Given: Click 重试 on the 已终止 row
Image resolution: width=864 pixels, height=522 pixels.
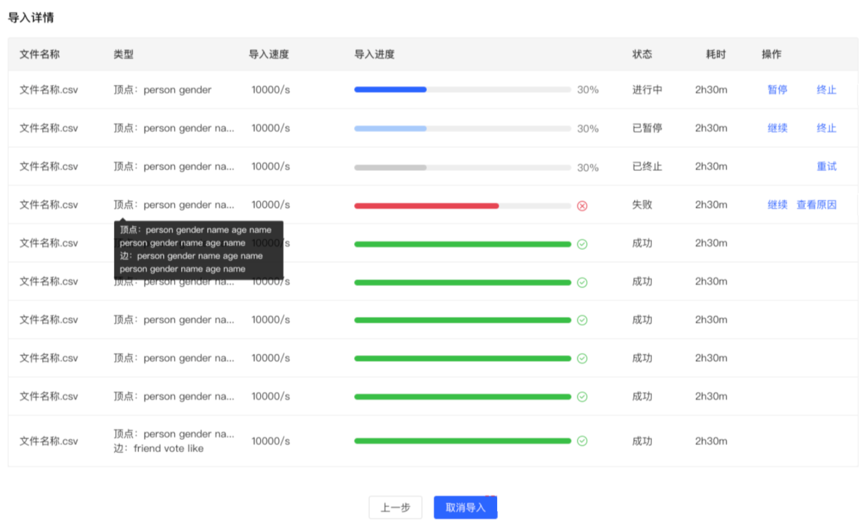Looking at the screenshot, I should [x=826, y=167].
